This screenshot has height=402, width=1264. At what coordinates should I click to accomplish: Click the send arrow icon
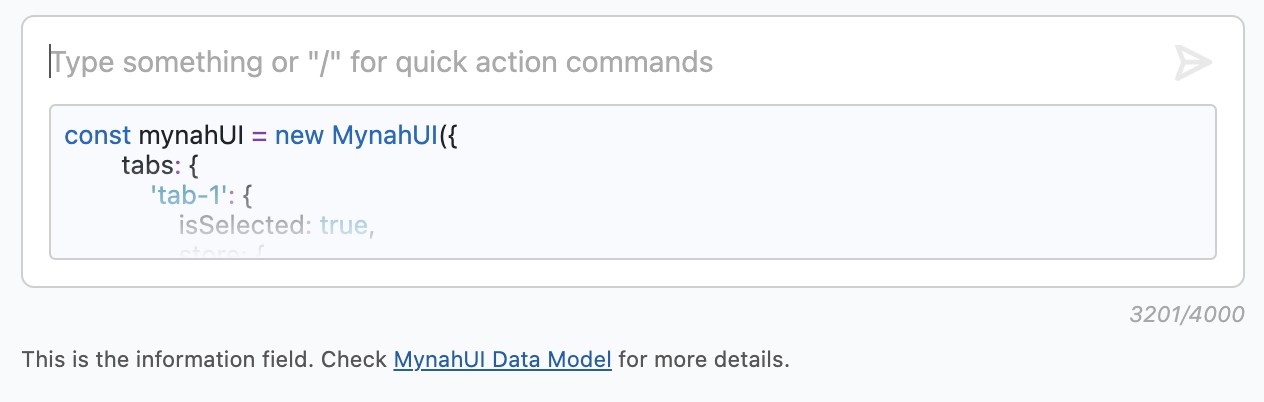(1193, 63)
